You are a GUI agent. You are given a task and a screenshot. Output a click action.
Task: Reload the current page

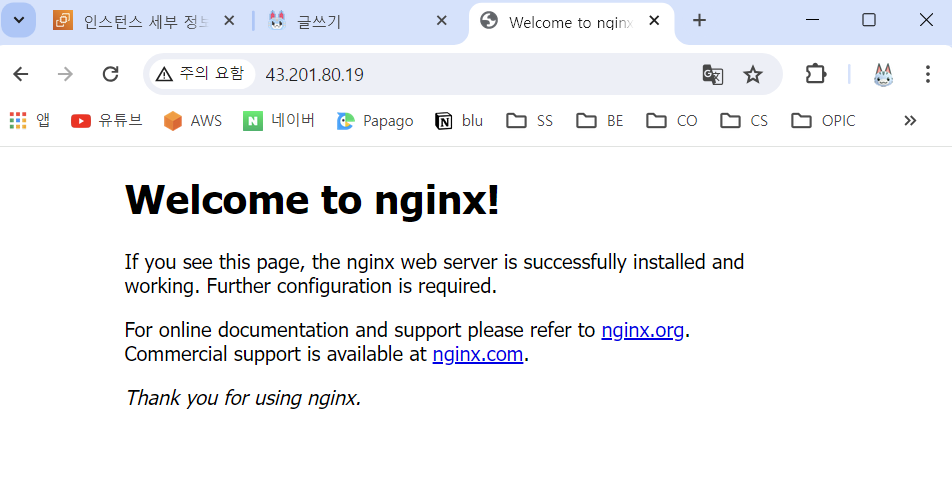tap(110, 74)
